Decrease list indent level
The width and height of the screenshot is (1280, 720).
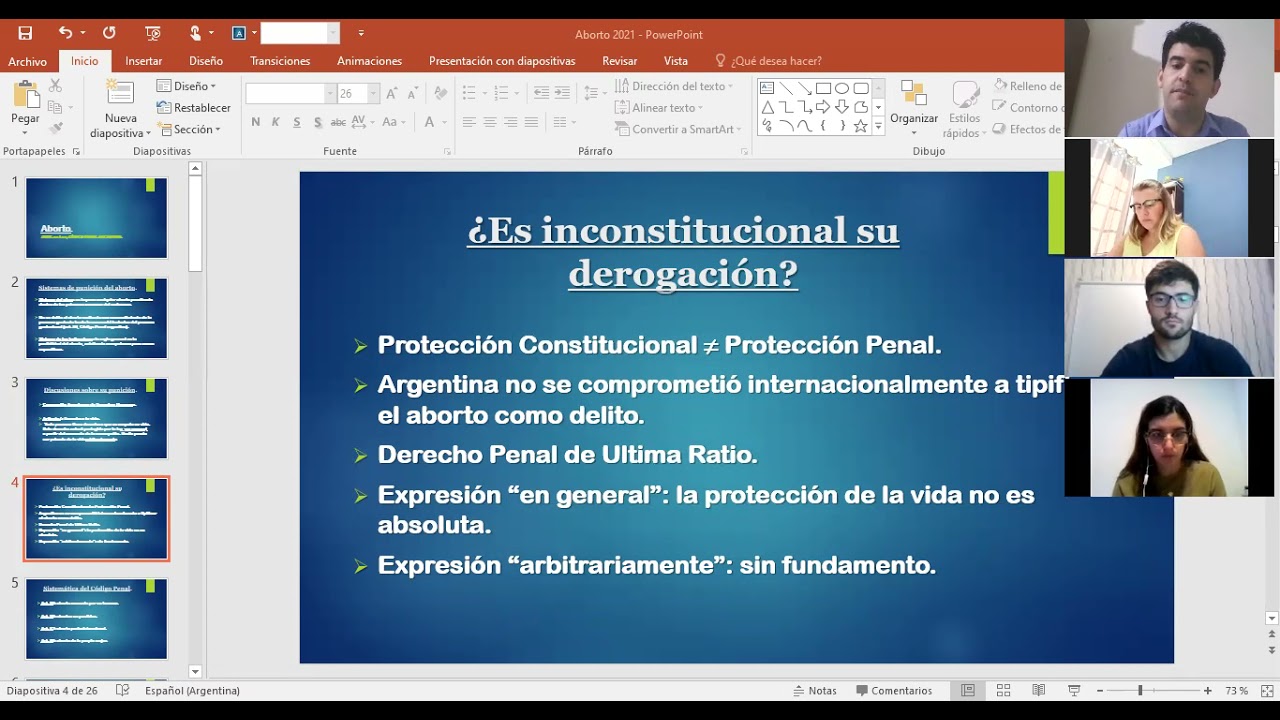click(x=541, y=93)
